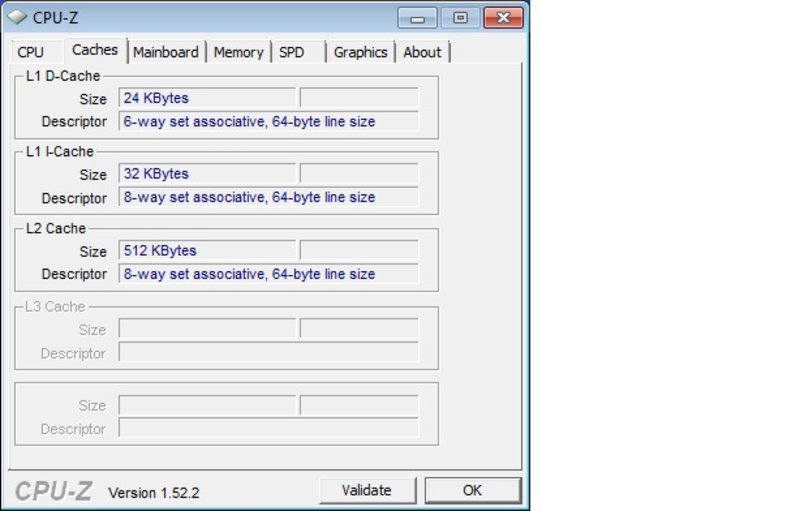Open the Memory tab

[238, 52]
